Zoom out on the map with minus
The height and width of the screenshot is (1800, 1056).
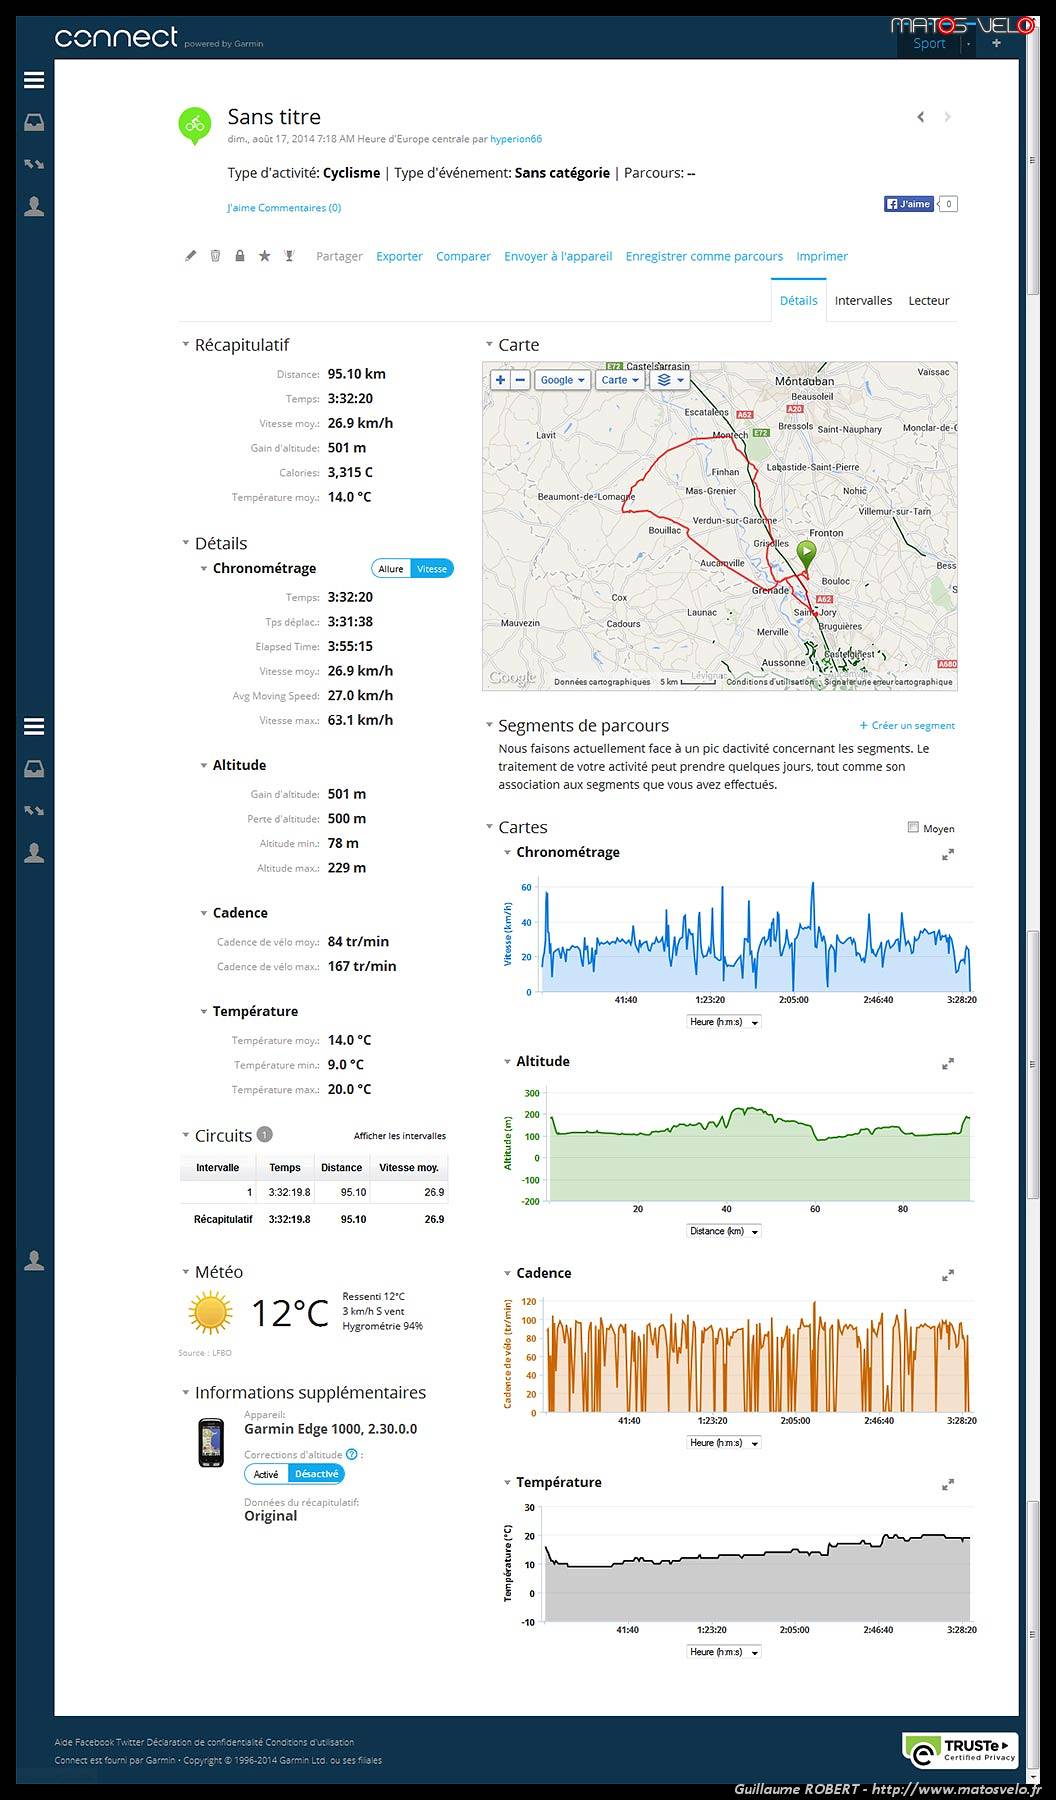click(520, 380)
